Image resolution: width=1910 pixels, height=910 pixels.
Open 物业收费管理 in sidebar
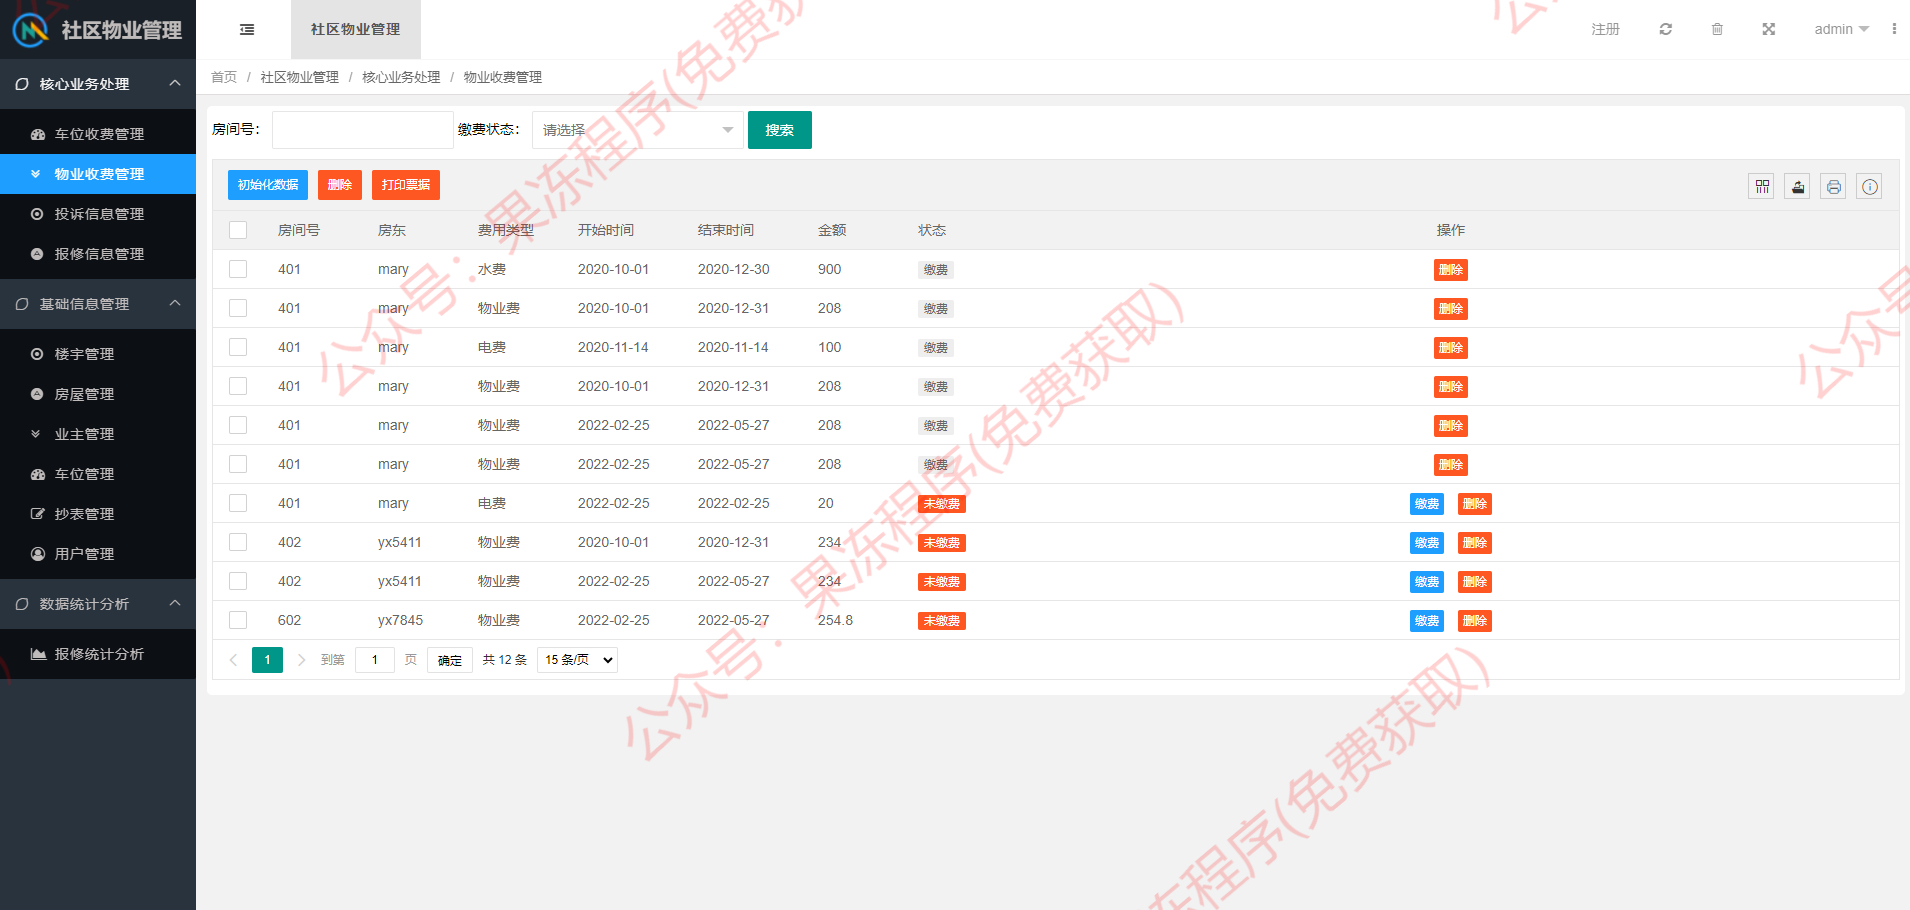pyautogui.click(x=98, y=174)
